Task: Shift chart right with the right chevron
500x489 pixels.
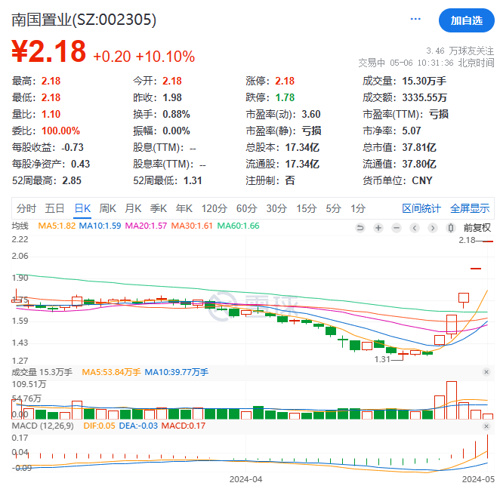Action: [x=432, y=228]
